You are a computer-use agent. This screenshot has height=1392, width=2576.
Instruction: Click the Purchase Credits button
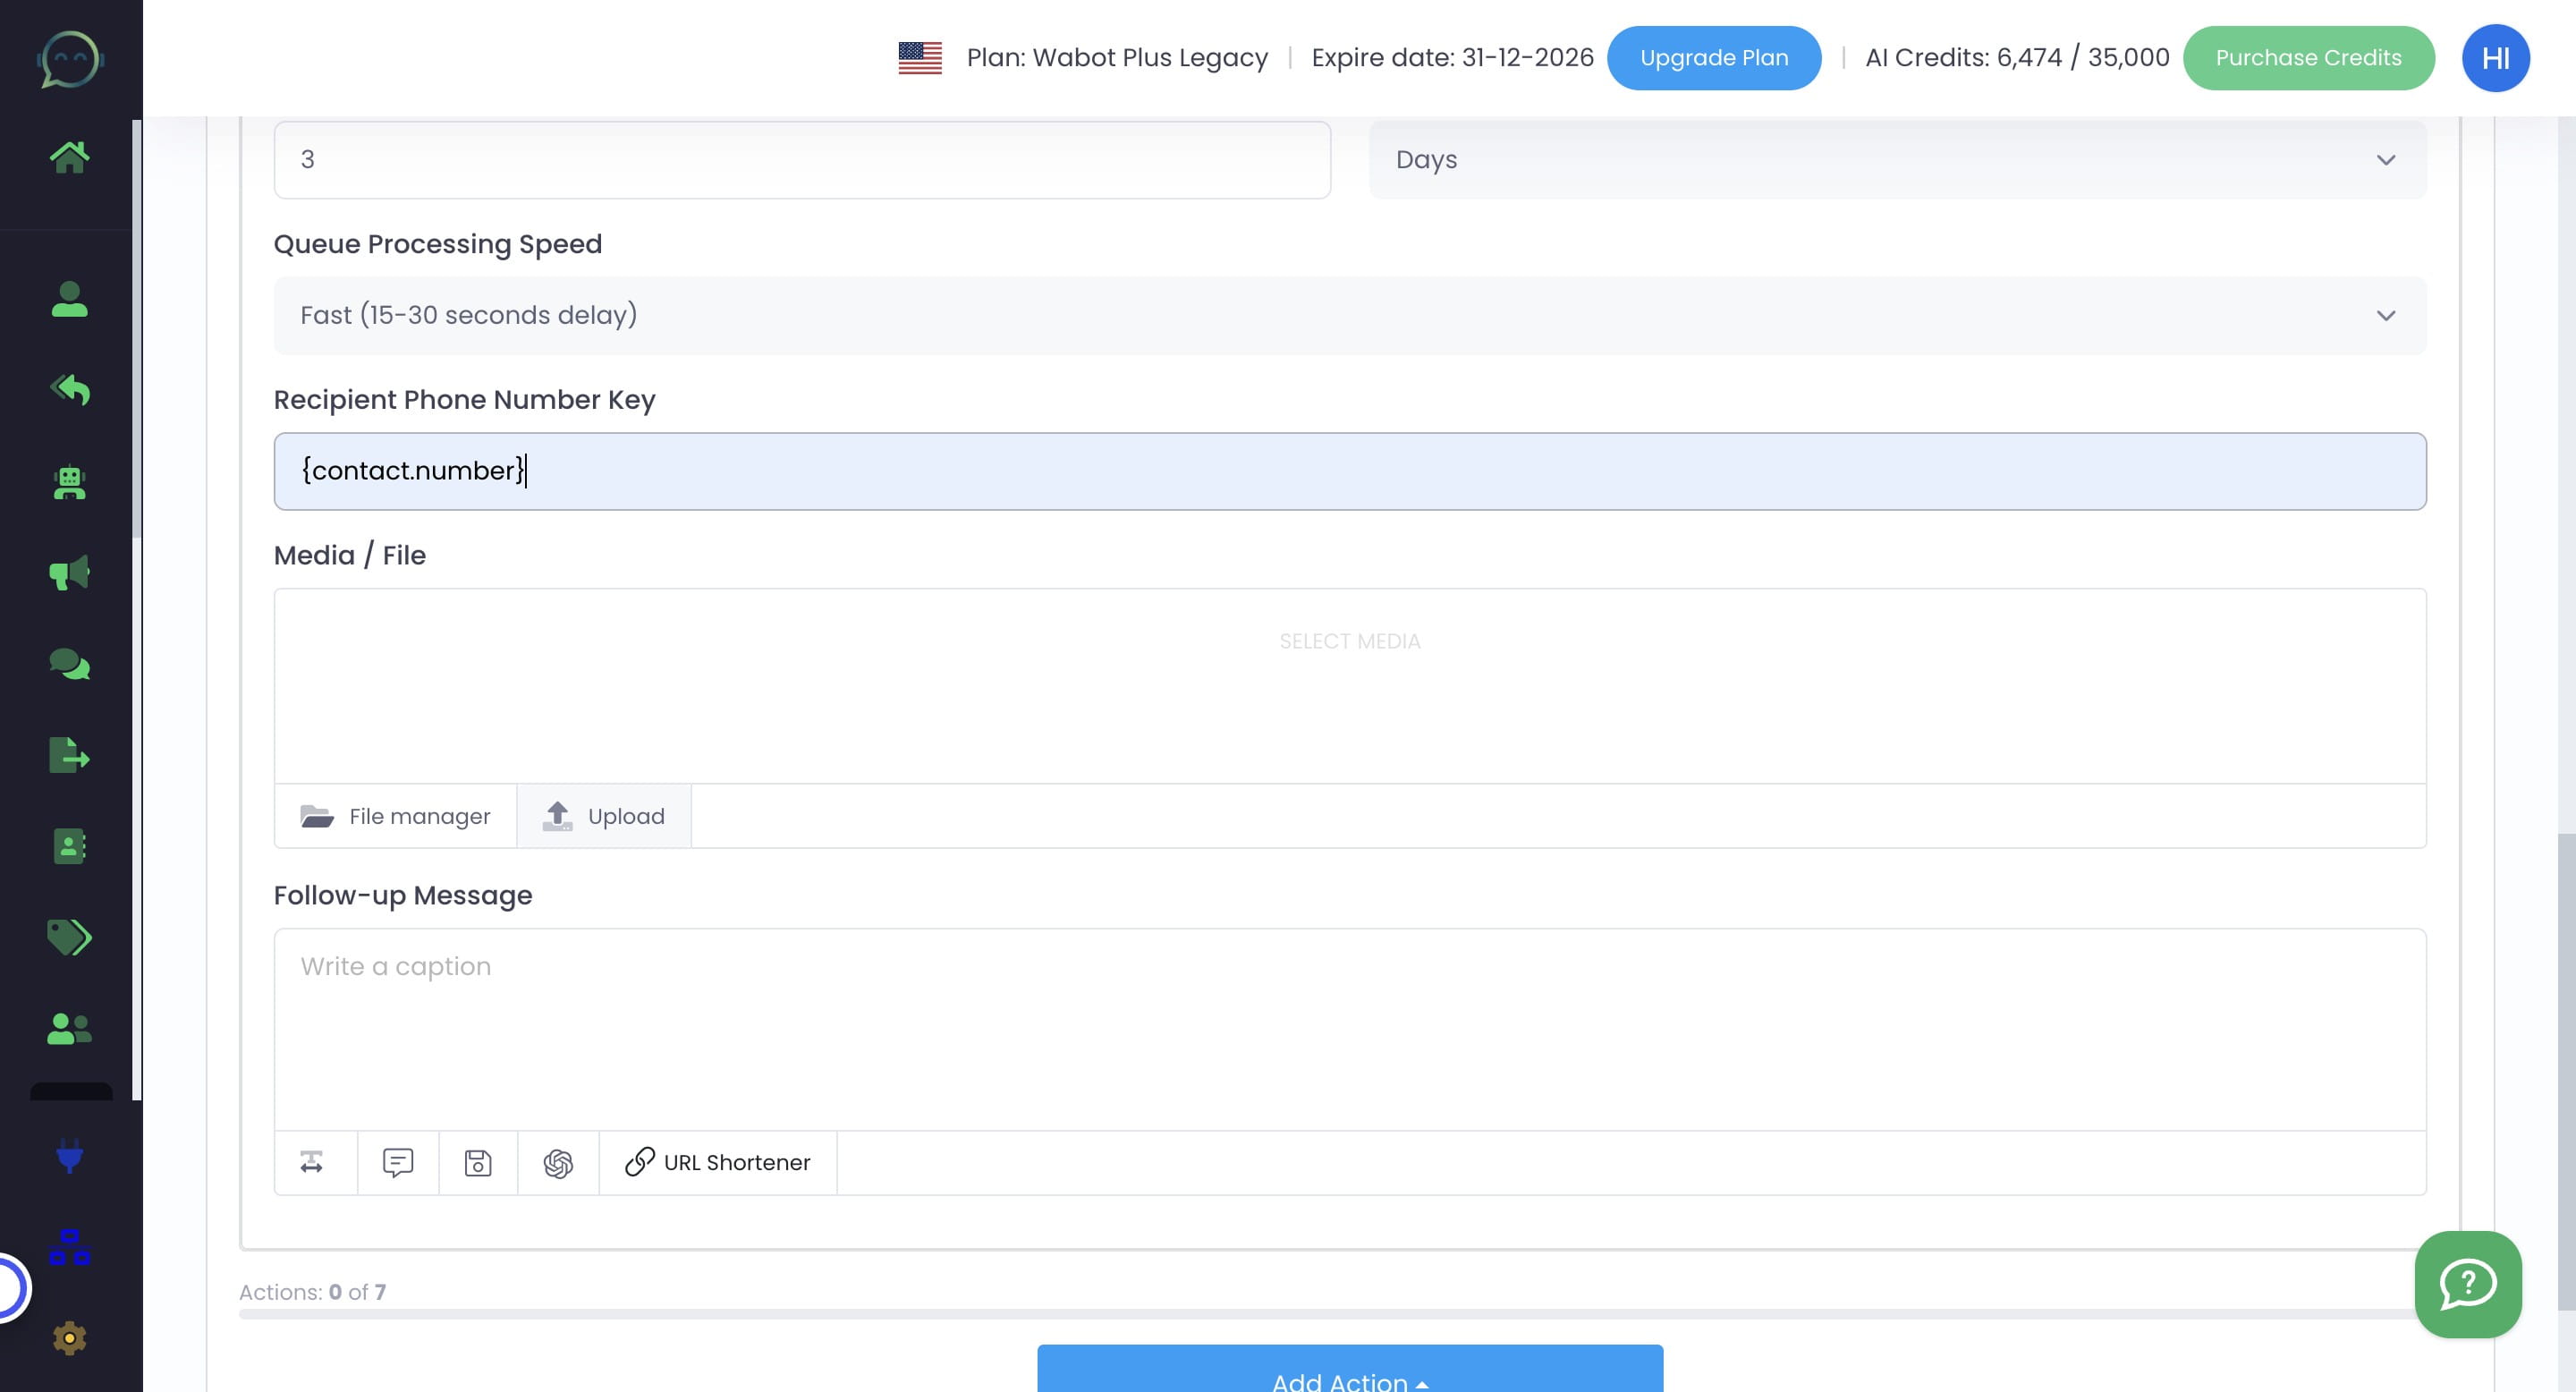[2307, 58]
